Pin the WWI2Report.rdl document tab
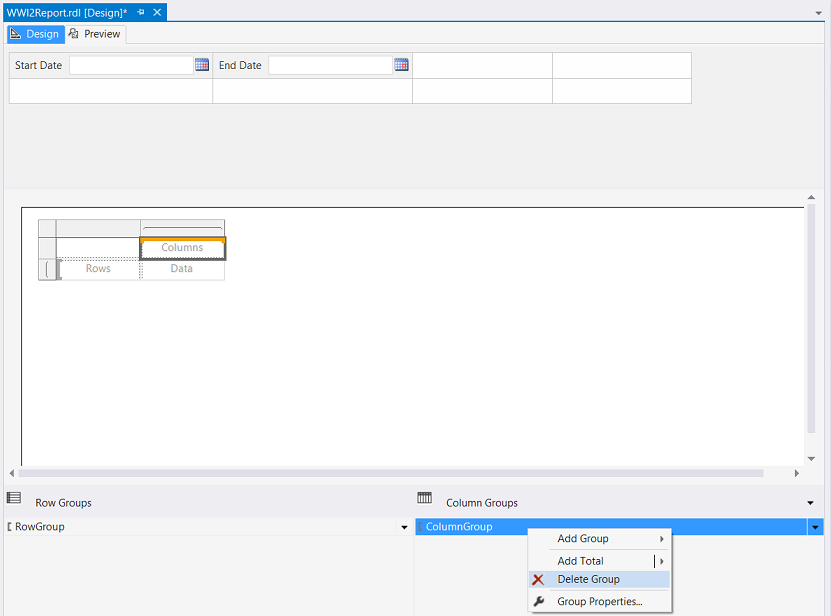 (141, 12)
